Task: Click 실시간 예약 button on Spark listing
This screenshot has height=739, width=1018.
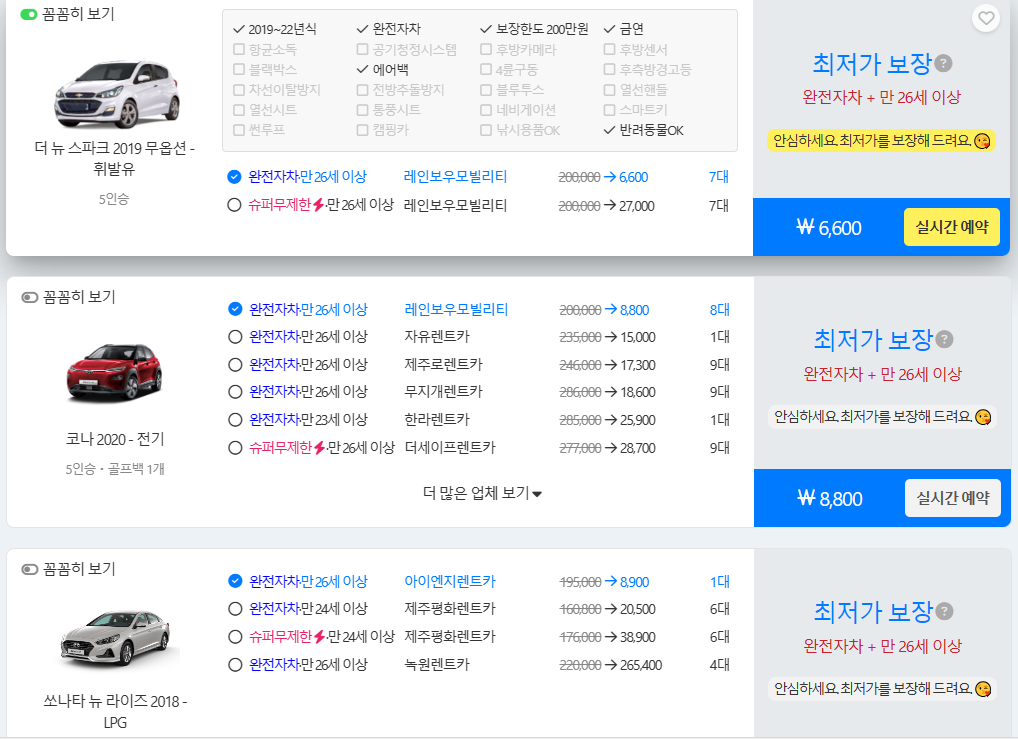Action: pos(951,227)
